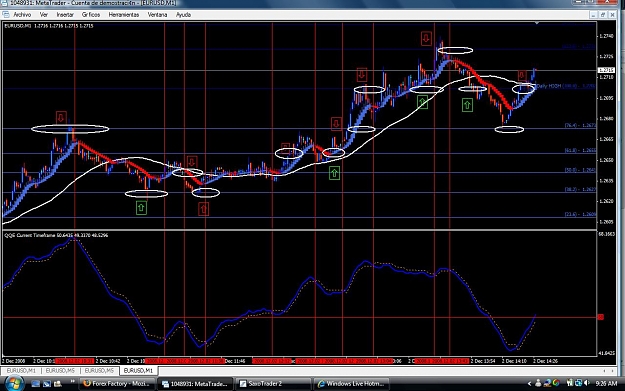The width and height of the screenshot is (625, 391).
Task: Show hidden tray icons with the chevron
Action: (529, 384)
